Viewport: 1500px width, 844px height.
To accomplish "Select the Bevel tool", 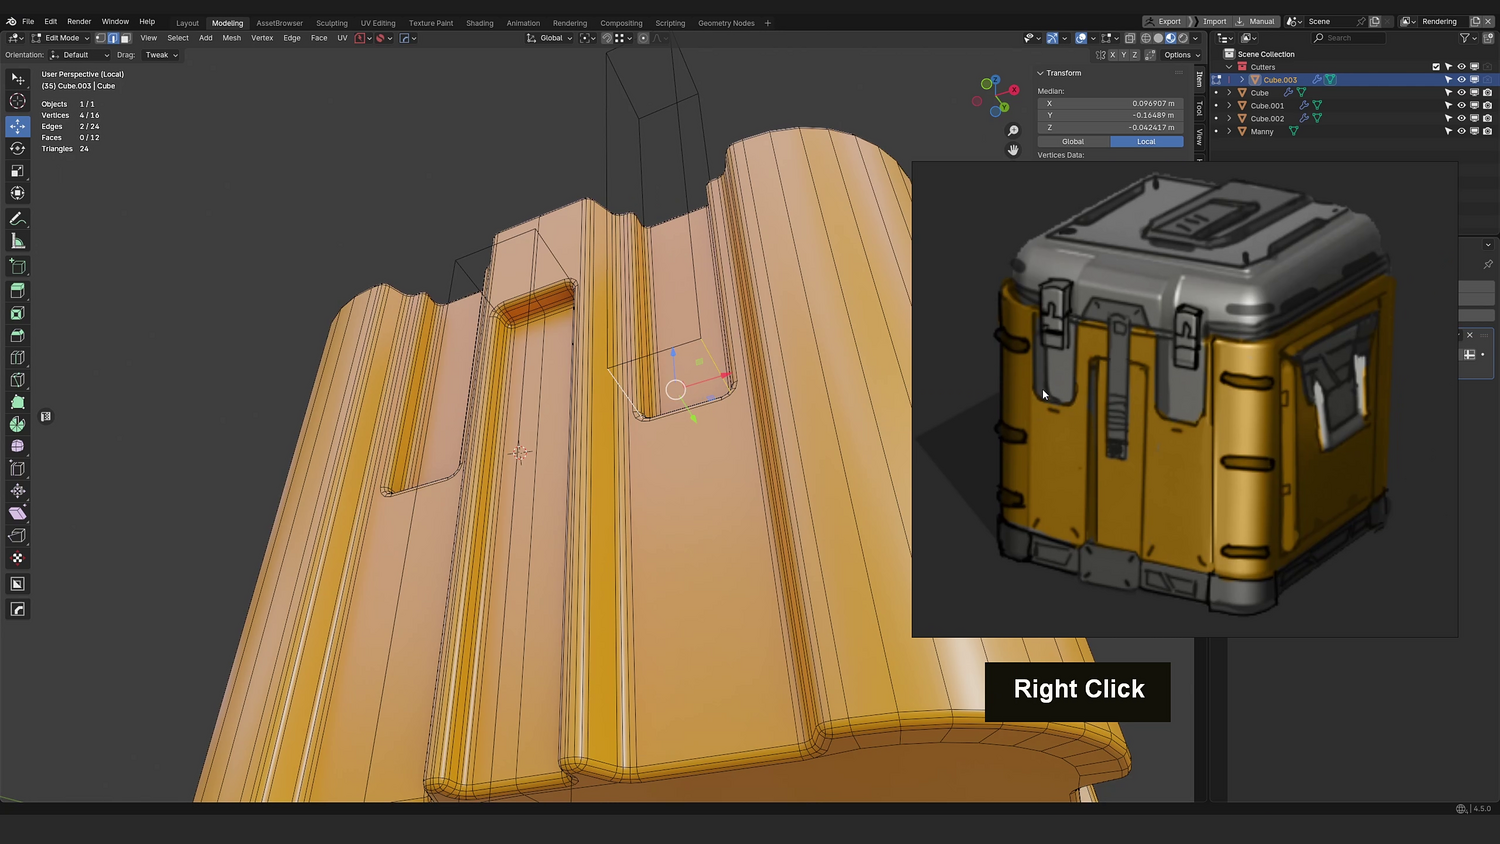I will (17, 336).
